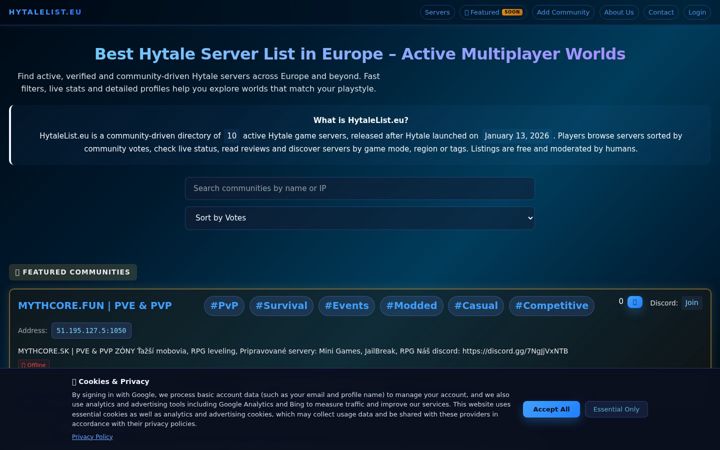Image resolution: width=720 pixels, height=450 pixels.
Task: Select the #Survival tag
Action: pyautogui.click(x=281, y=306)
